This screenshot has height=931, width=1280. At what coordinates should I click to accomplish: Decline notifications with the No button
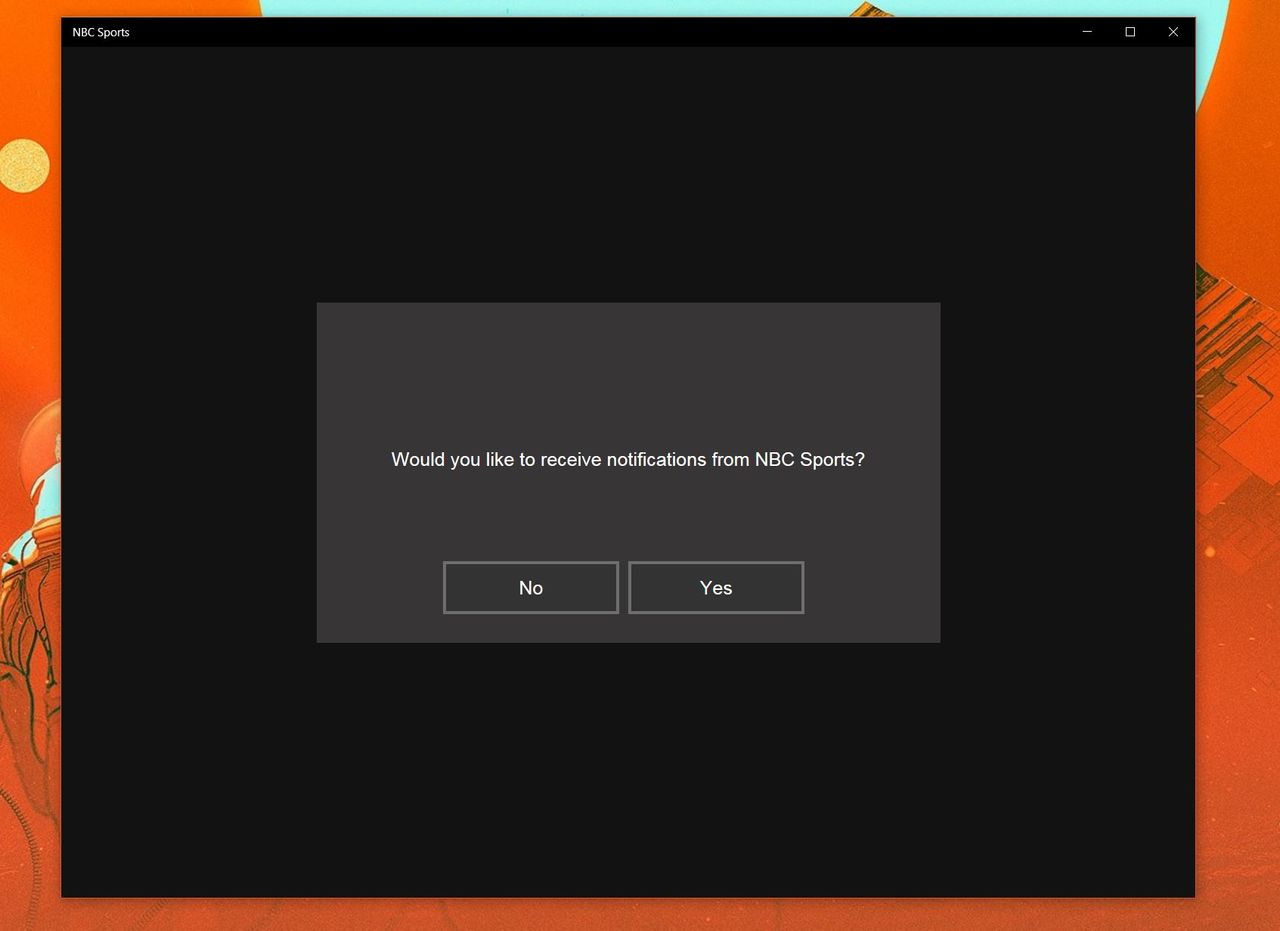531,587
